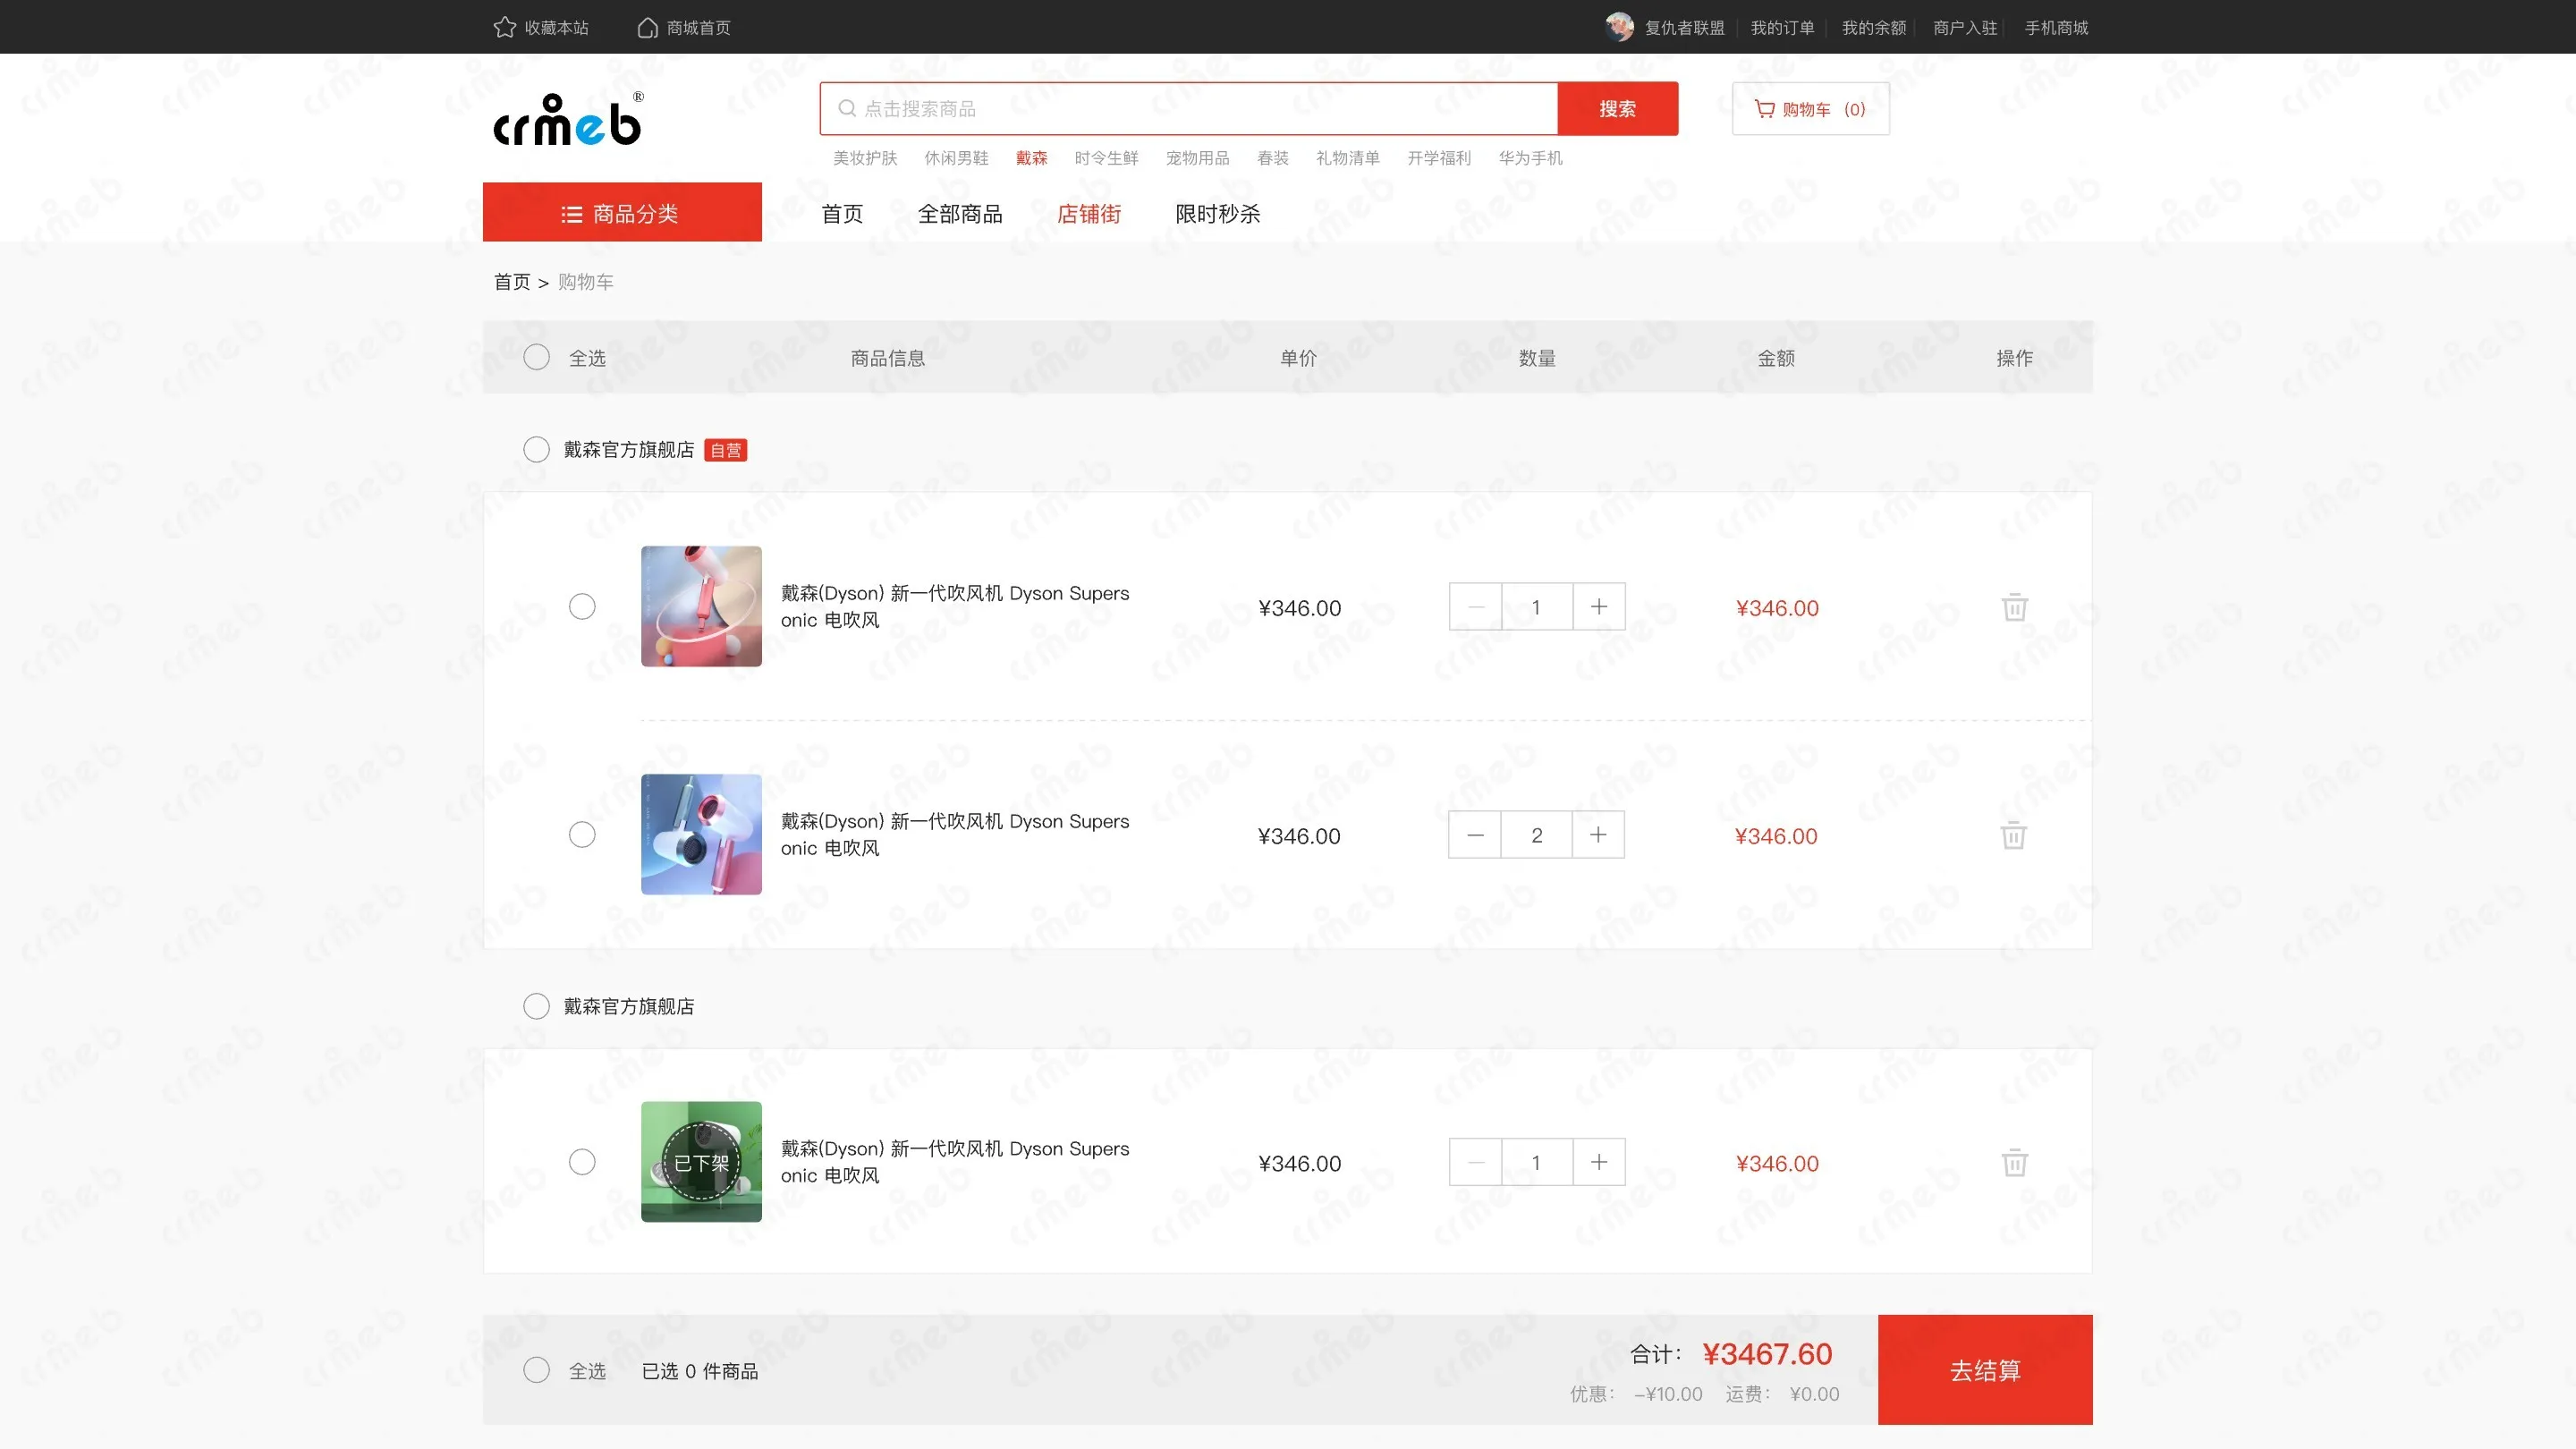Click the 商品信息 column header
Image resolution: width=2576 pixels, height=1449 pixels.
coord(888,358)
